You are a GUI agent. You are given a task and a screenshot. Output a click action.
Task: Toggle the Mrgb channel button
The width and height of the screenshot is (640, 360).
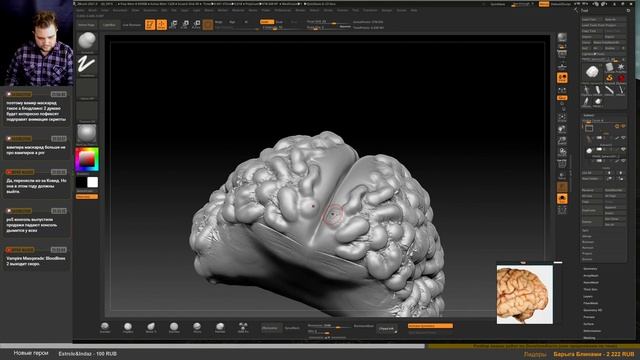click(x=219, y=22)
